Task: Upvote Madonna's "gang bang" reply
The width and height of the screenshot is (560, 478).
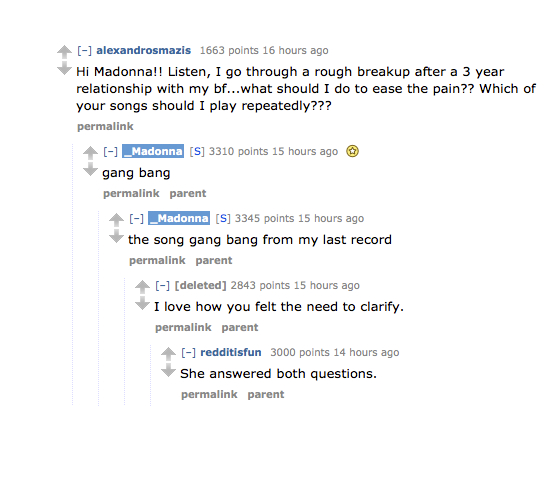Action: click(x=90, y=153)
